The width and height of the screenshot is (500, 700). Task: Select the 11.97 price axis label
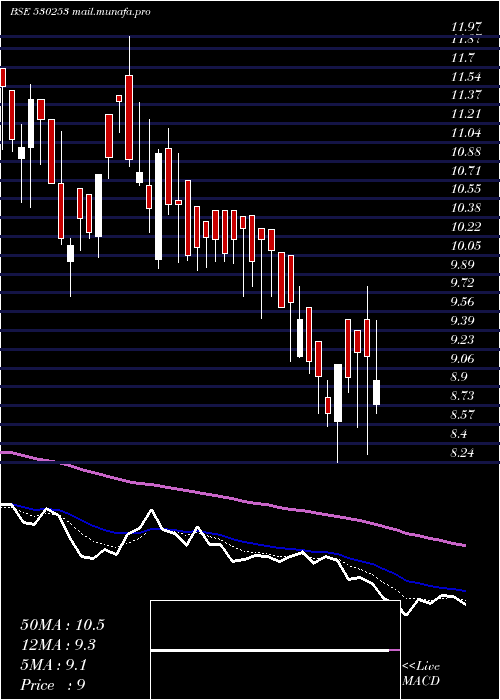pyautogui.click(x=466, y=27)
